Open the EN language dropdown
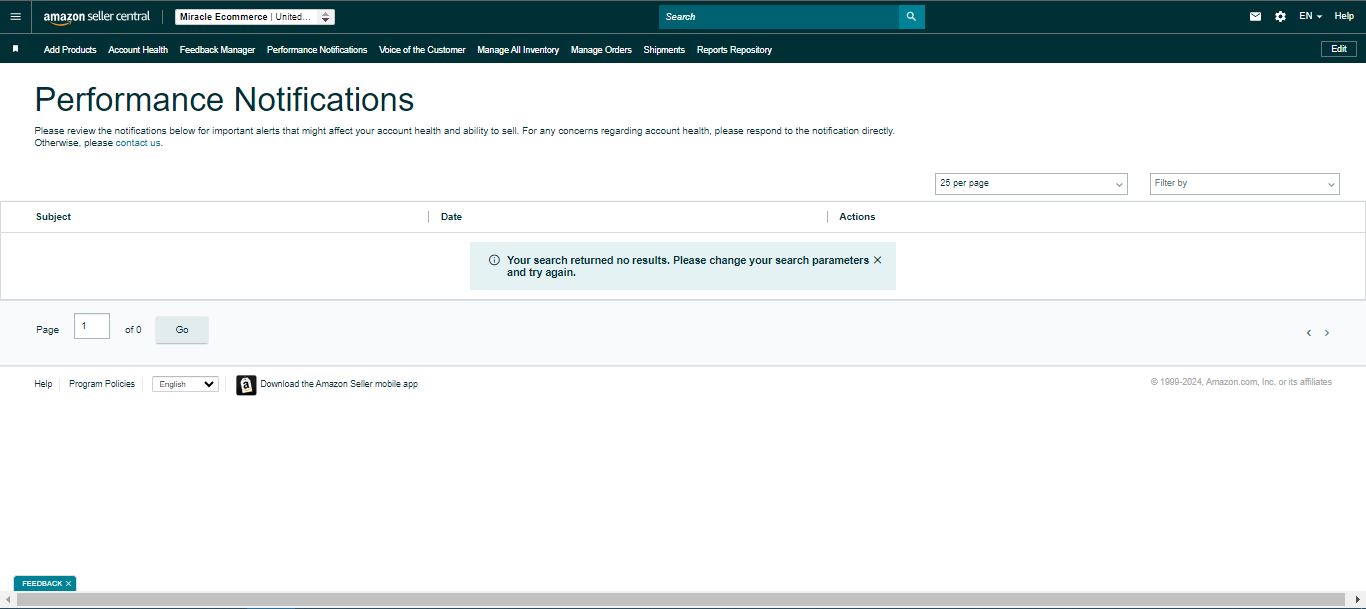The image size is (1366, 609). point(1310,17)
